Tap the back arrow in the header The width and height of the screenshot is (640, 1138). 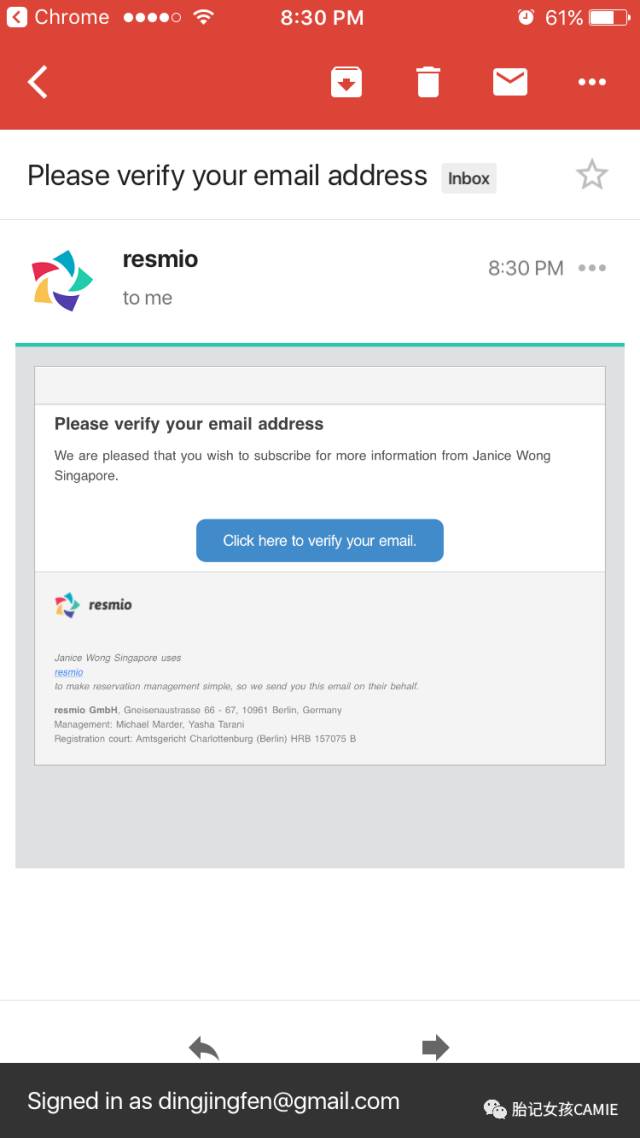[38, 82]
